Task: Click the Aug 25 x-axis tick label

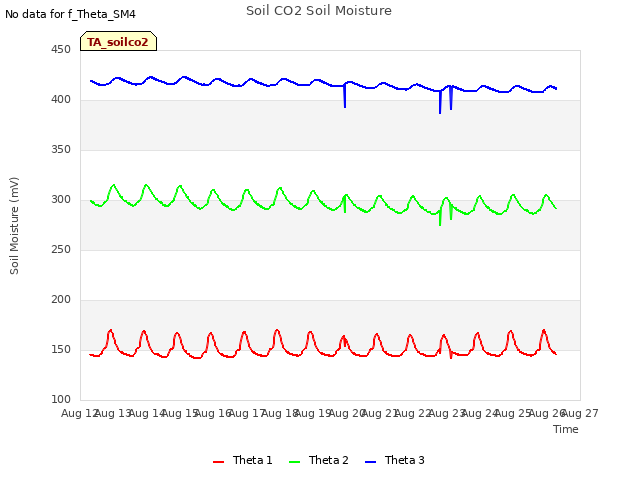Action: coord(513,413)
